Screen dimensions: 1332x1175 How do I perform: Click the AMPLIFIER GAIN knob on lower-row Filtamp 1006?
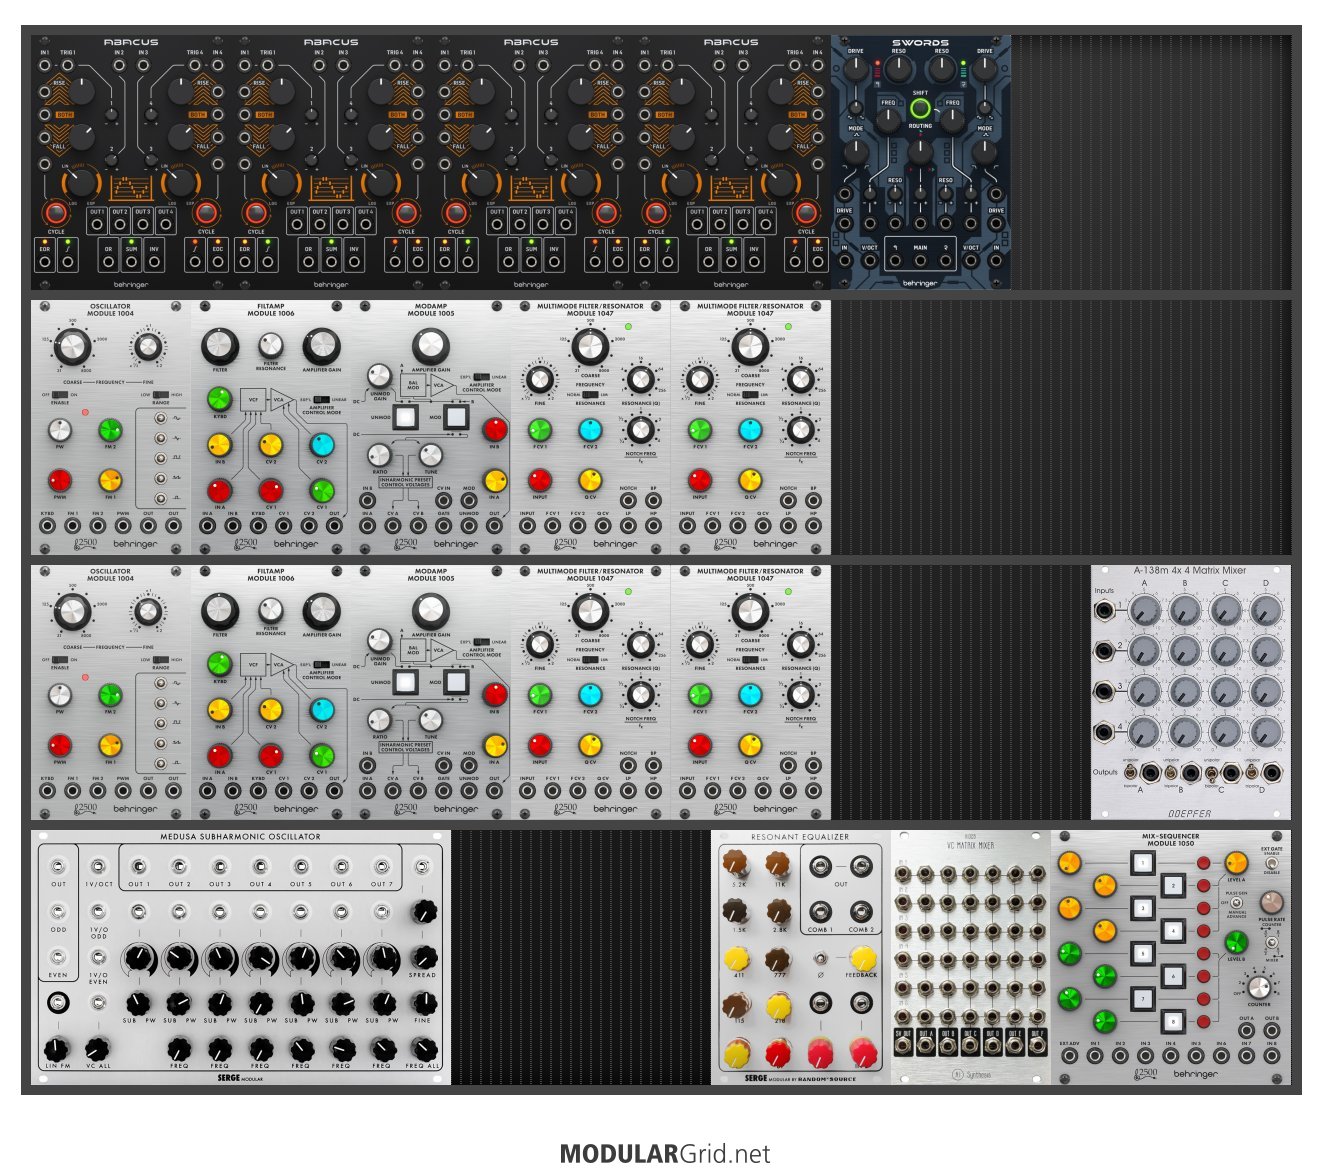click(322, 611)
